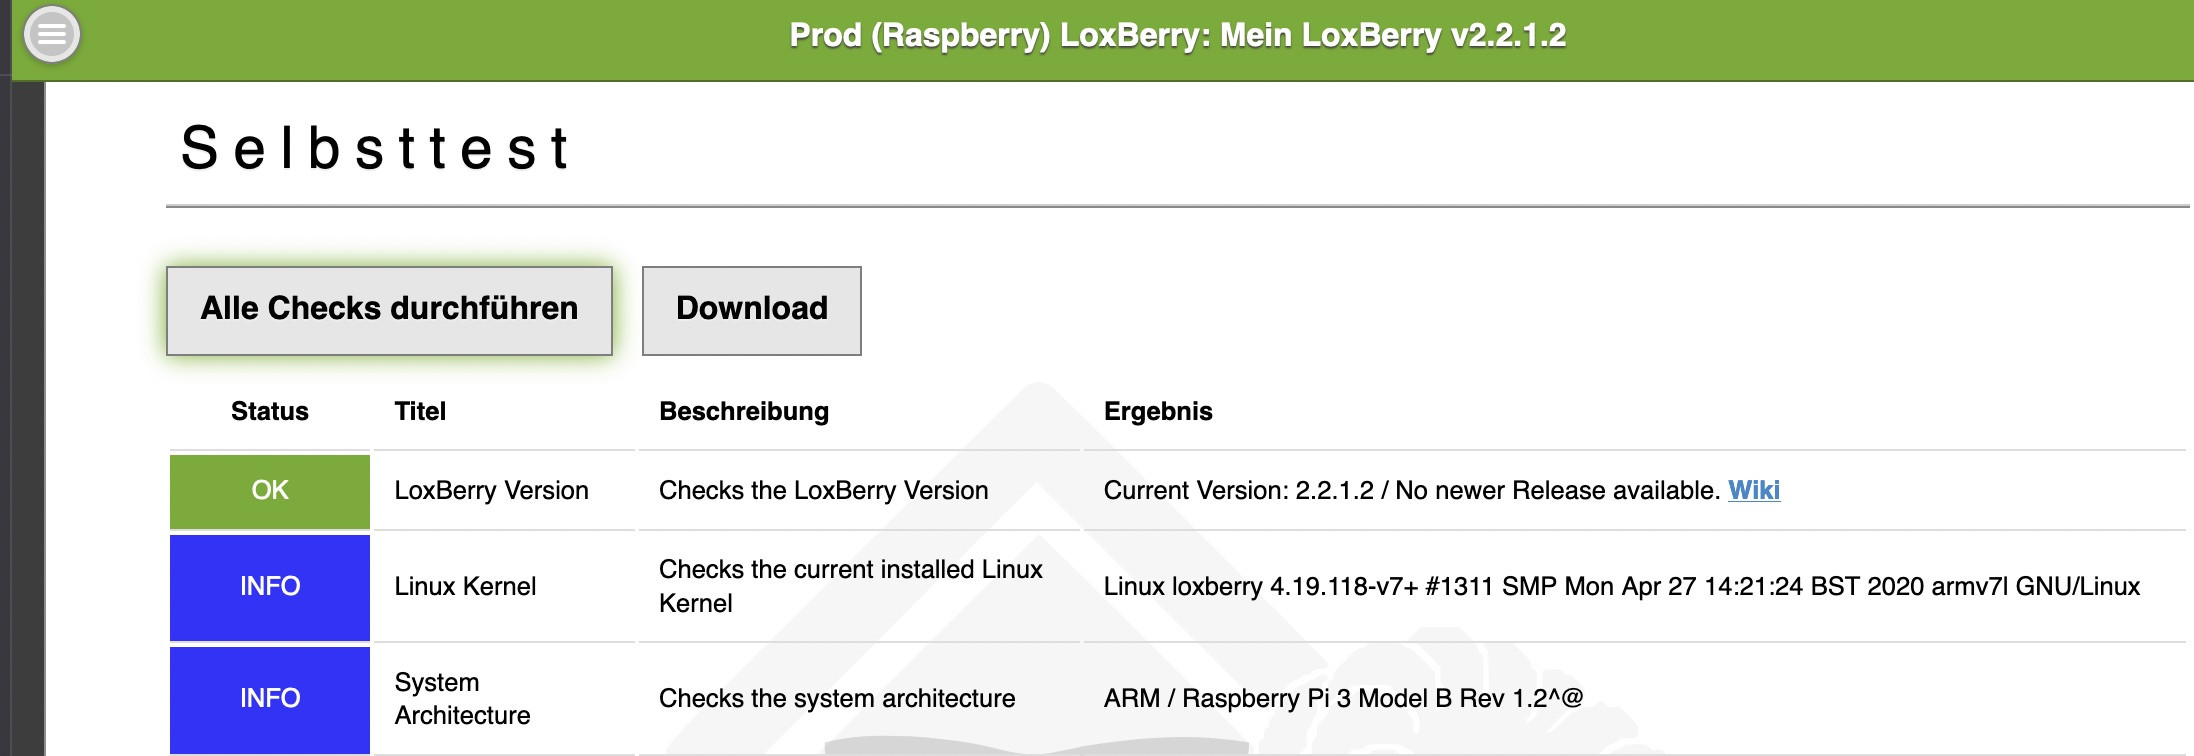Image resolution: width=2194 pixels, height=756 pixels.
Task: Open the Wiki link in the LoxBerry Version row
Action: click(1754, 490)
